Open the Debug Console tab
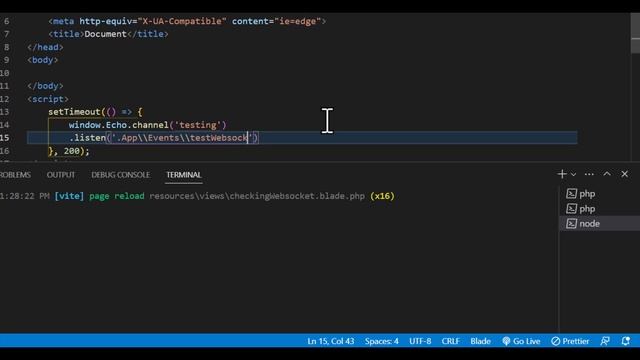The width and height of the screenshot is (640, 360). tap(120, 175)
